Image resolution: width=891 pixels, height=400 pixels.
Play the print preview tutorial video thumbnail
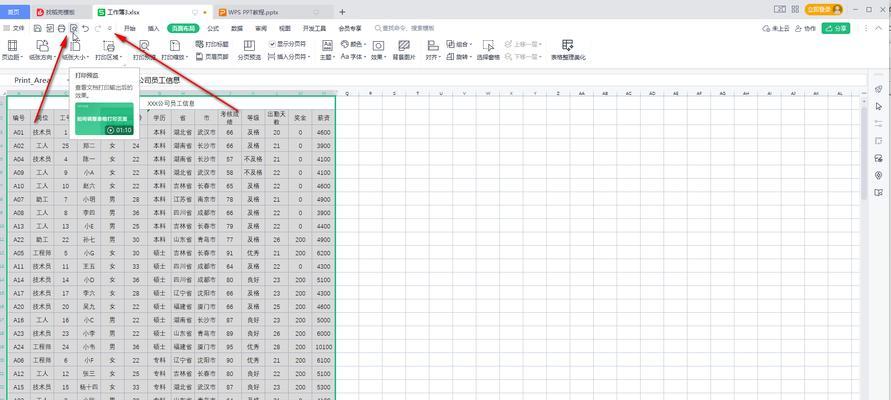pos(105,119)
